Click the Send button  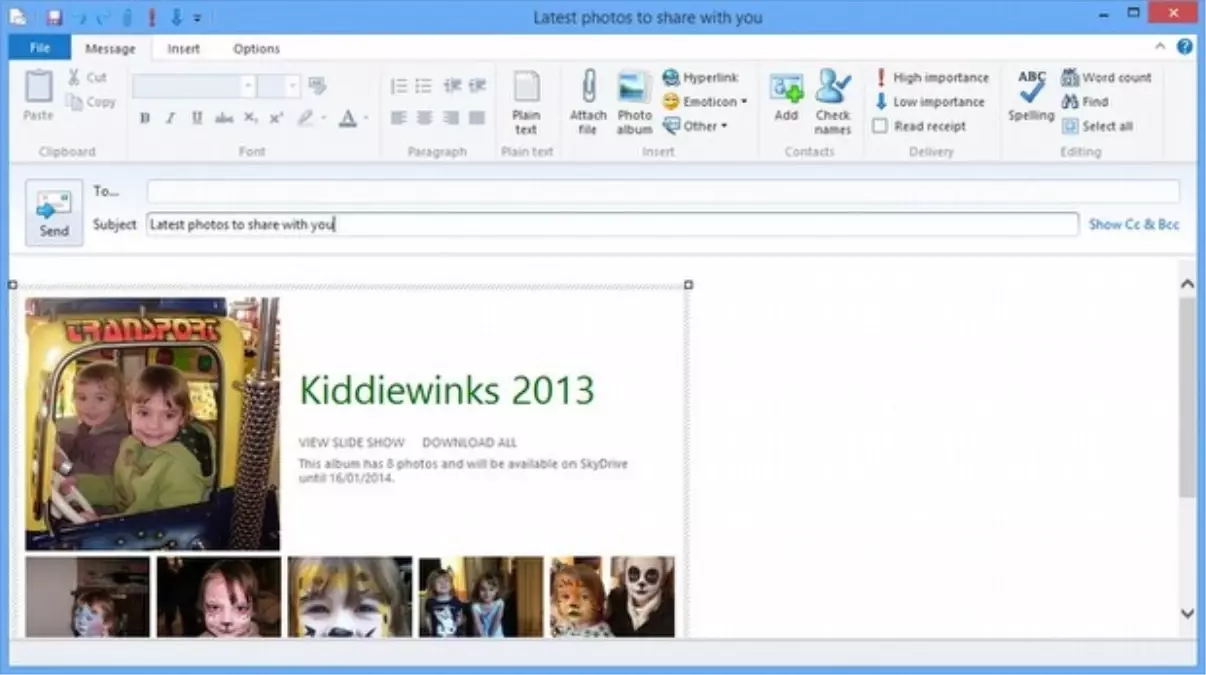coord(53,211)
